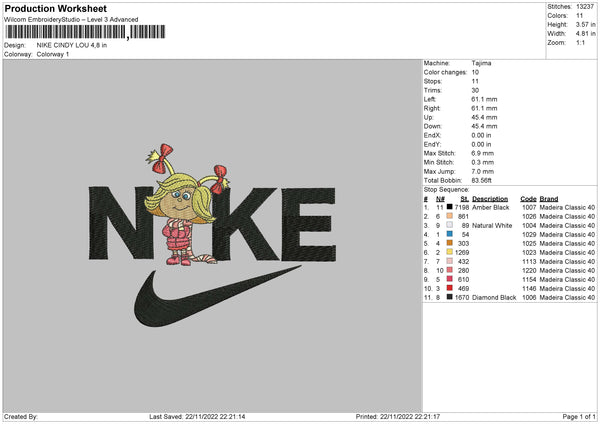Click stitch count 1670 in row 11

tap(461, 297)
